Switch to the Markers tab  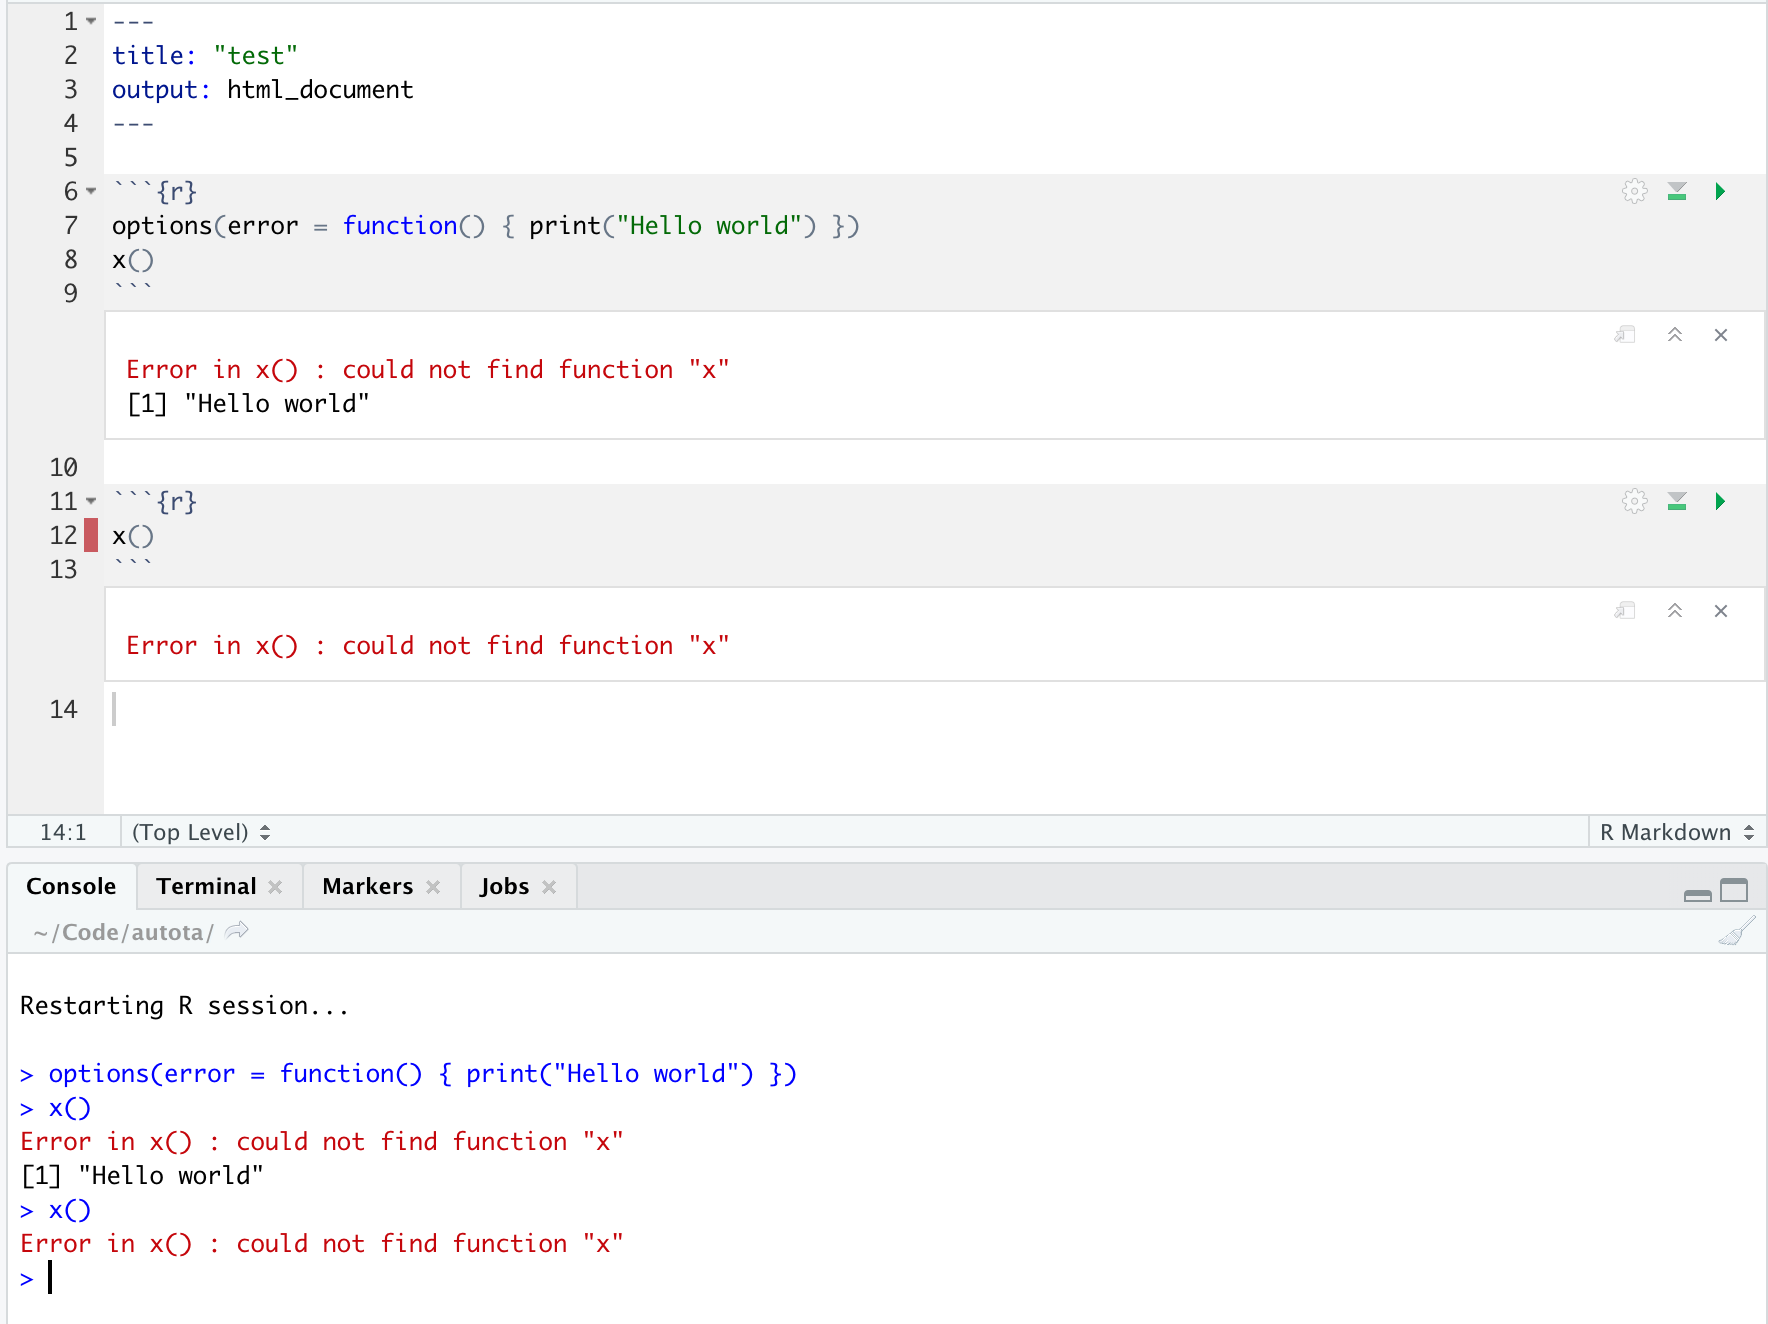(x=368, y=887)
